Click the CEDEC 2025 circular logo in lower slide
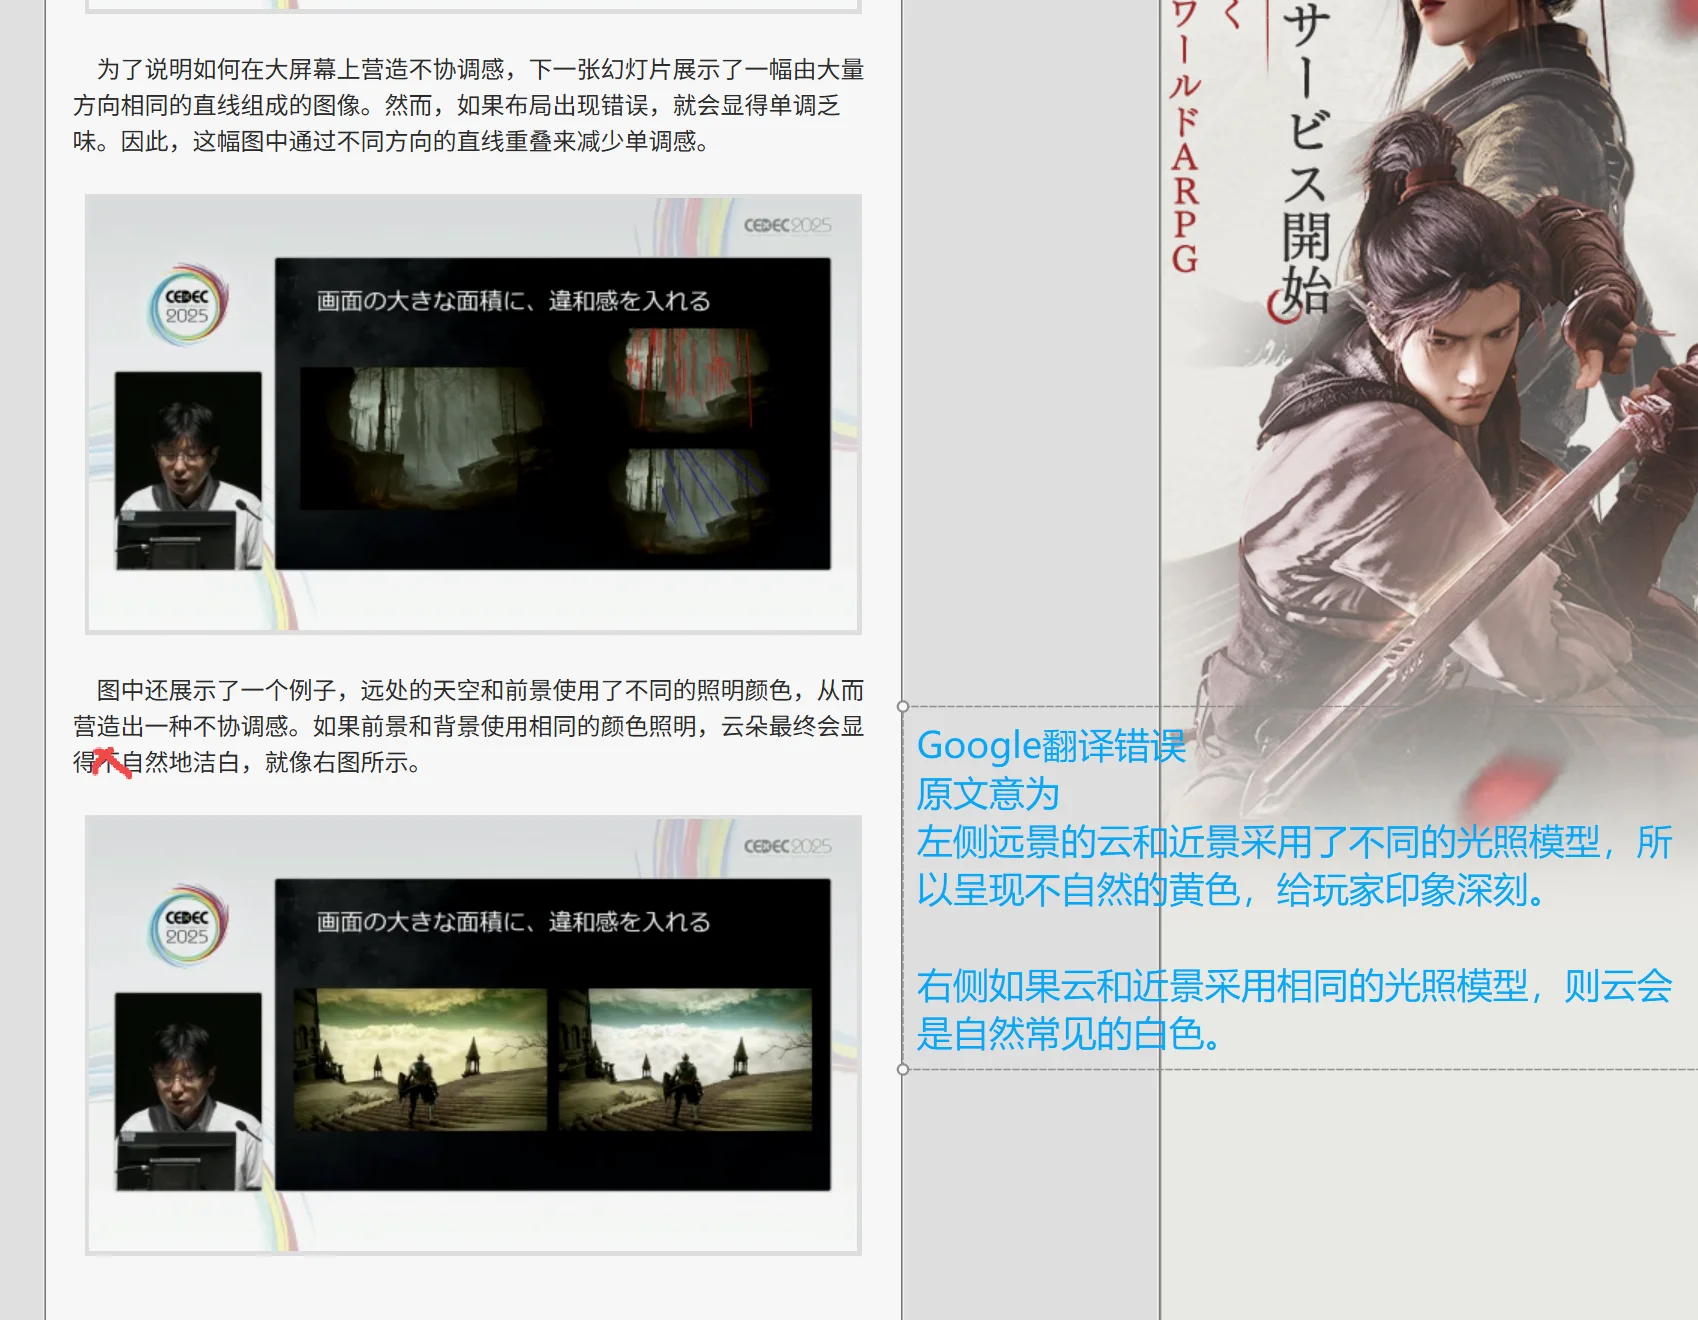Image resolution: width=1698 pixels, height=1320 pixels. (x=188, y=927)
